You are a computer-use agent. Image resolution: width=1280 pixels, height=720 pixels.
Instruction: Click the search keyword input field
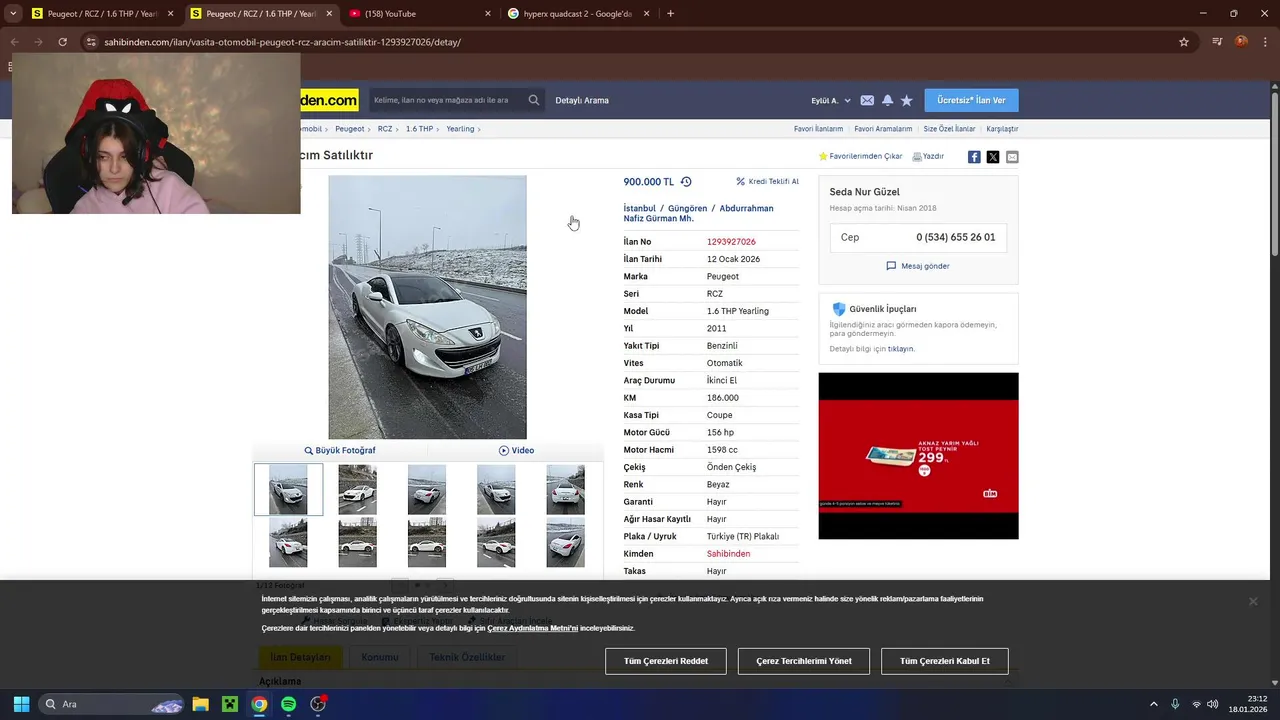(447, 100)
